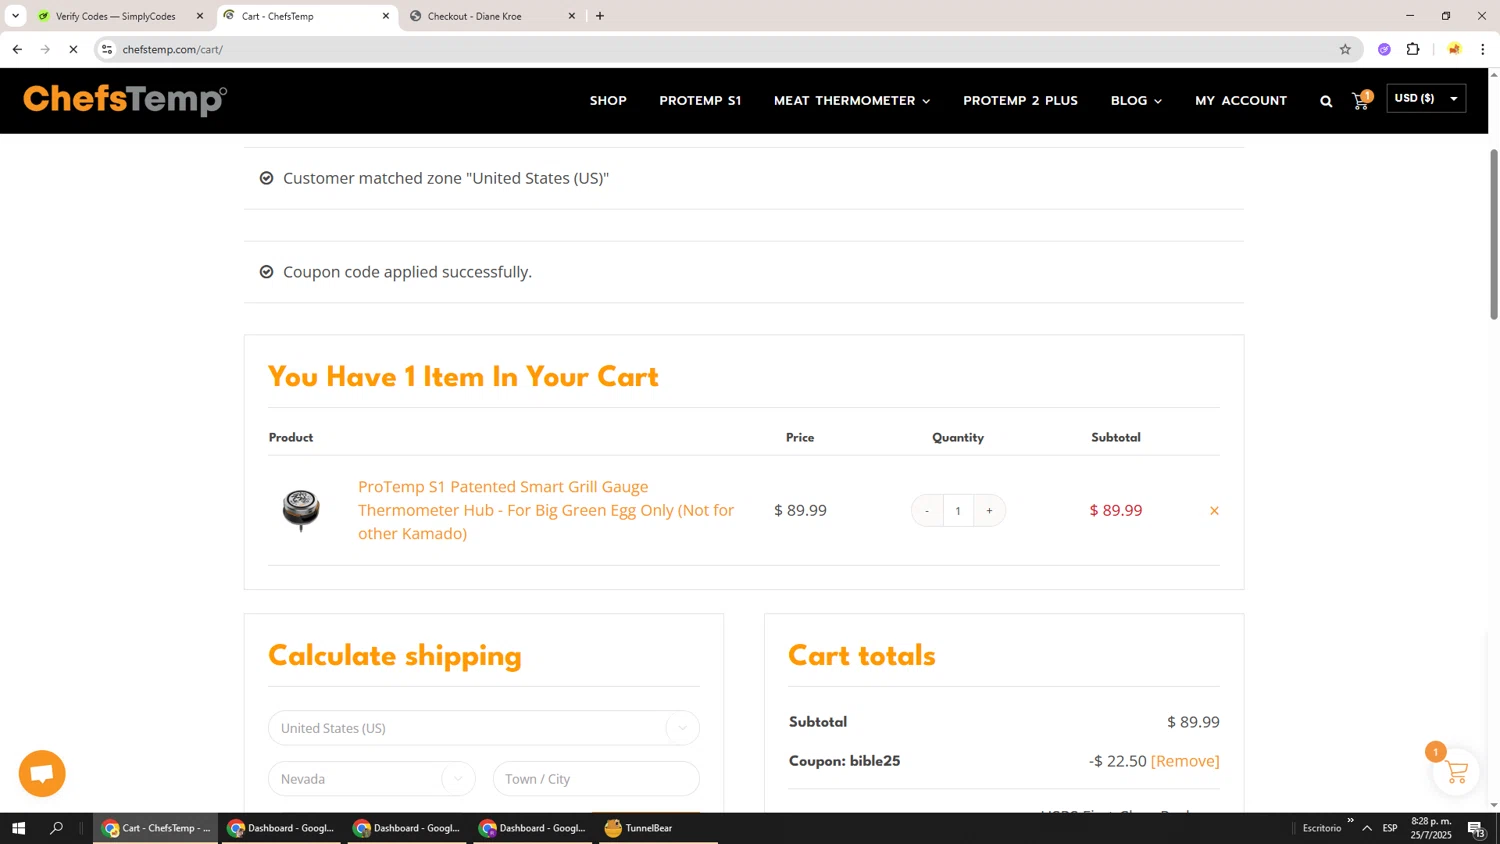
Task: Open the tab search dropdown arrow
Action: [15, 16]
